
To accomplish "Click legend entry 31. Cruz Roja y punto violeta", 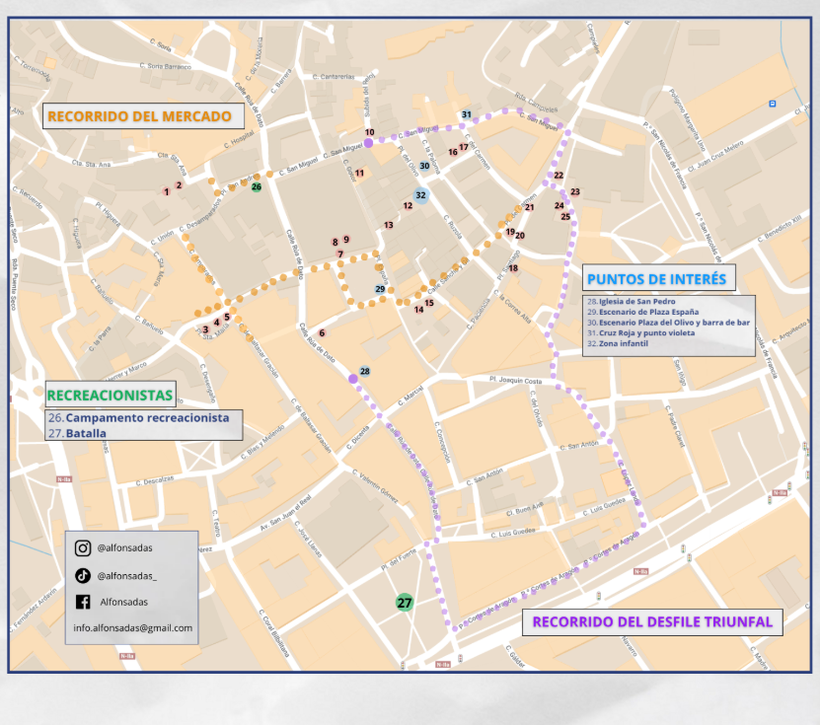I will click(x=641, y=333).
